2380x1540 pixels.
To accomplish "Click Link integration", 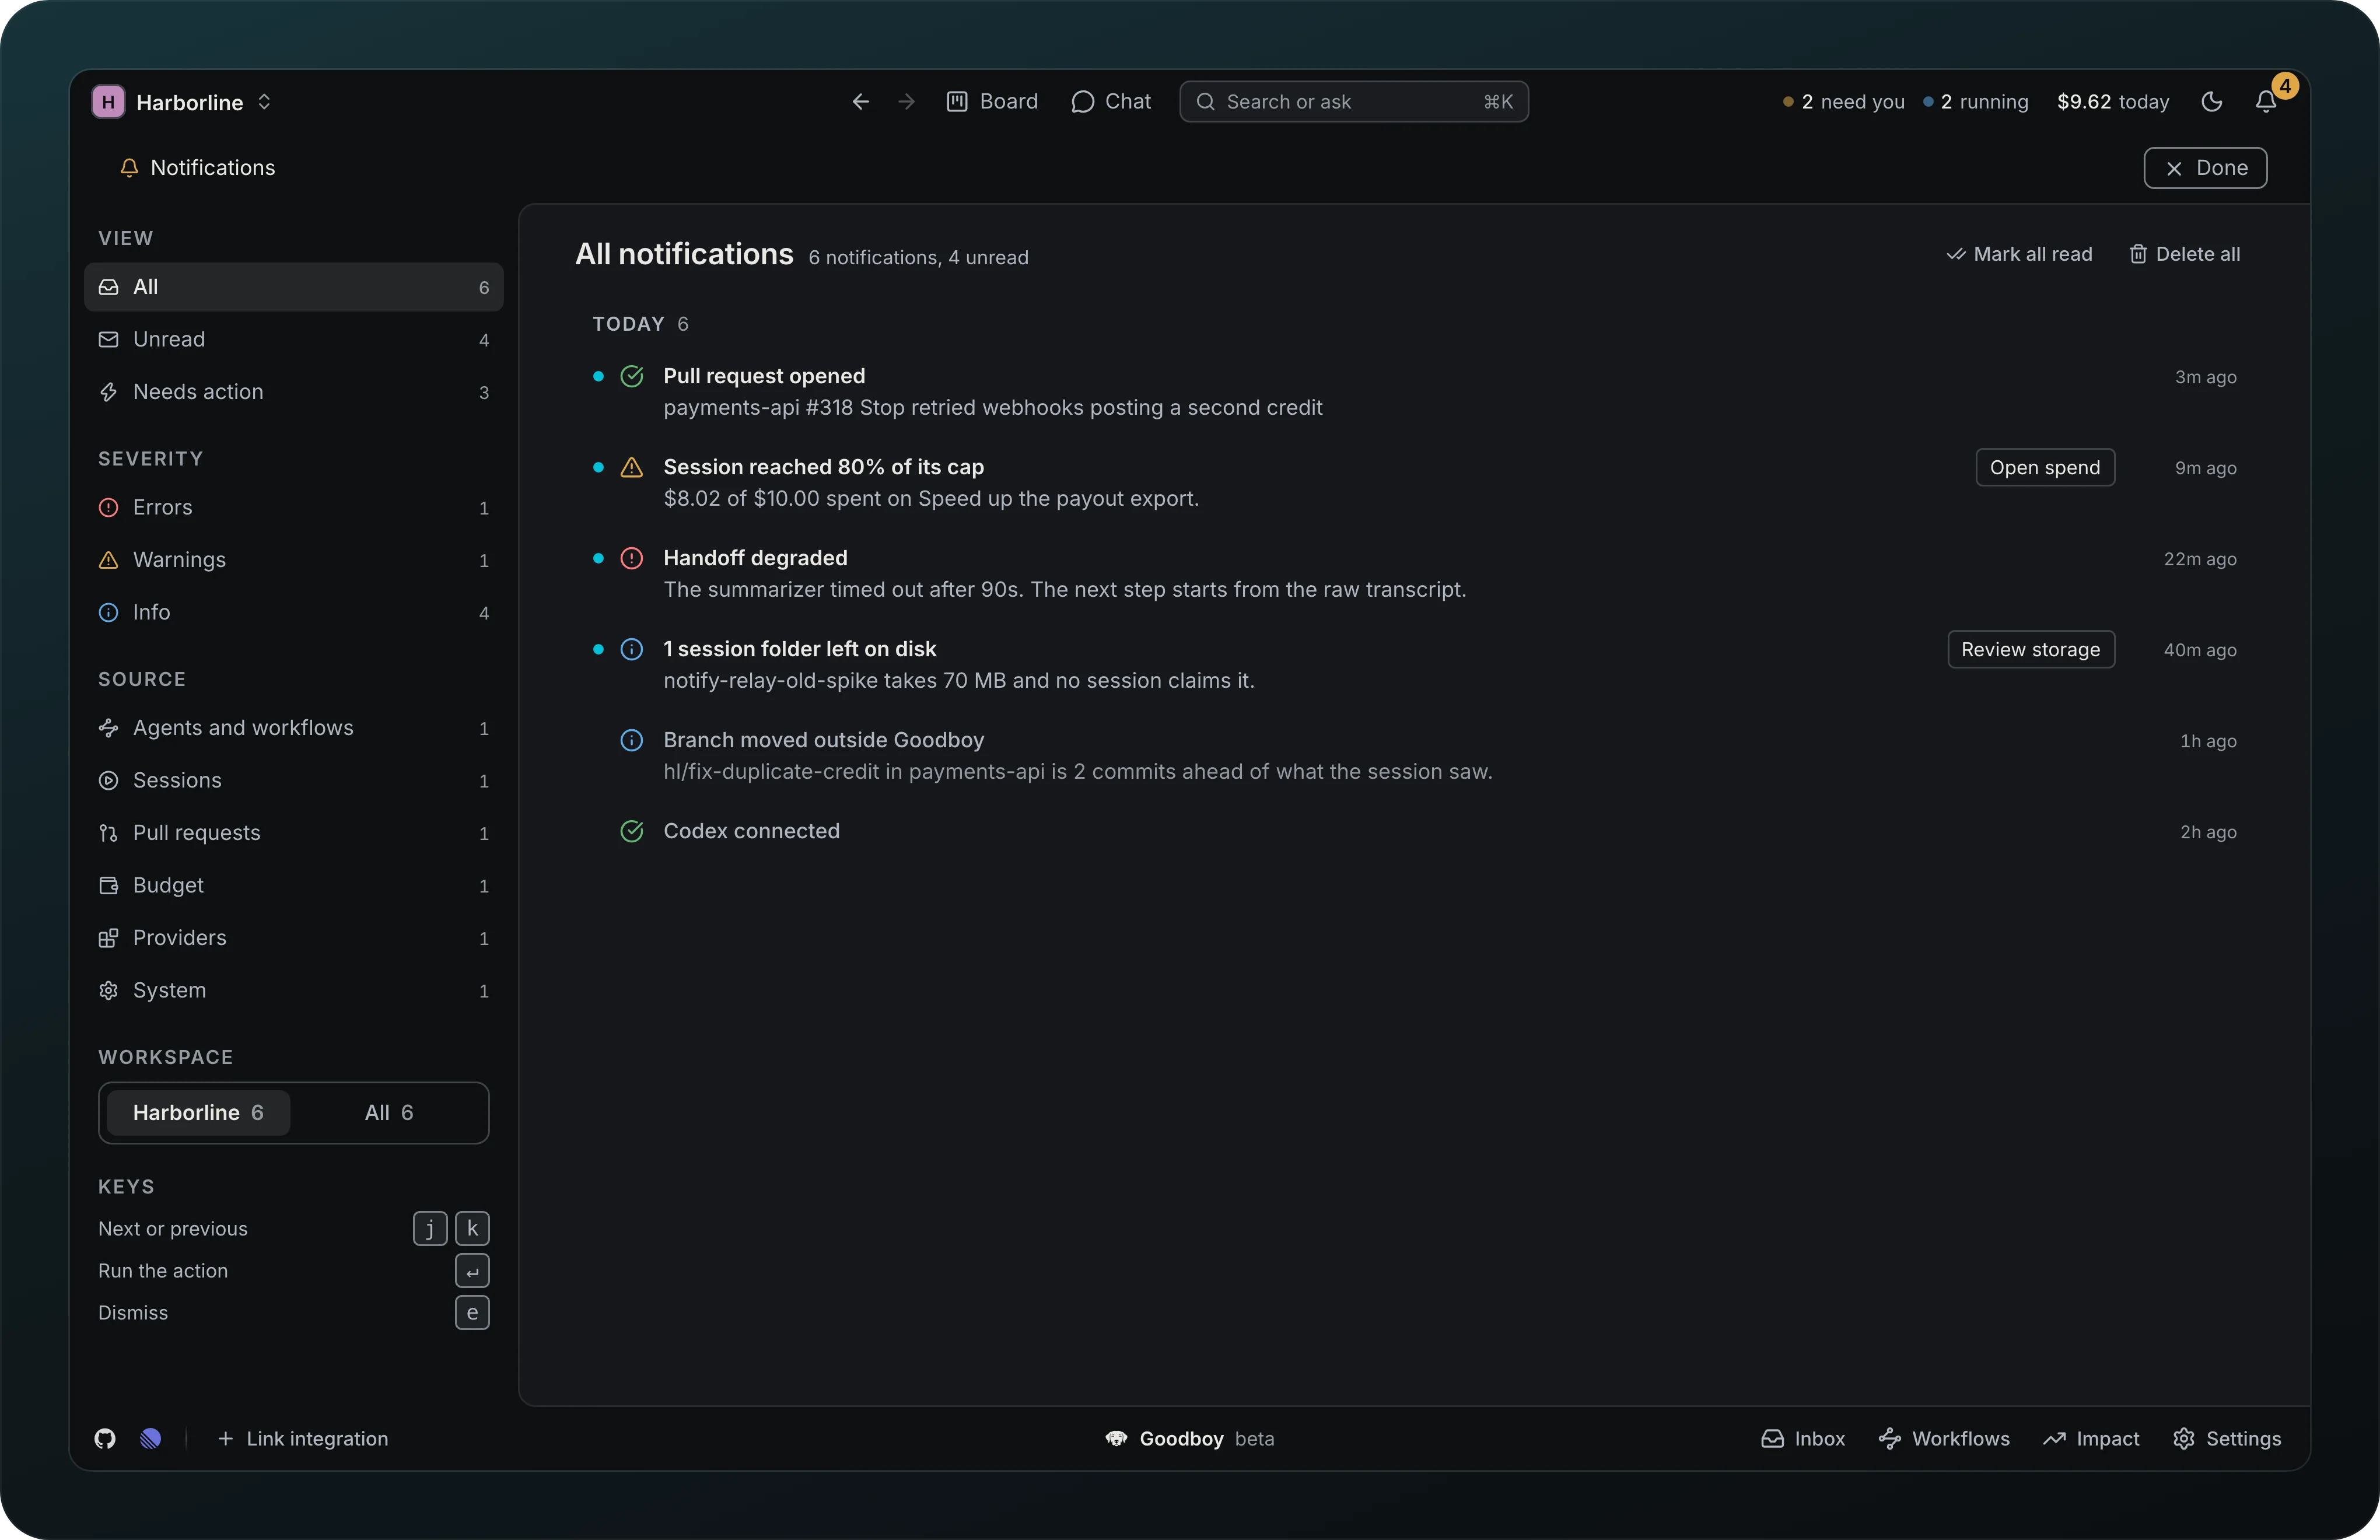I will click(x=303, y=1438).
